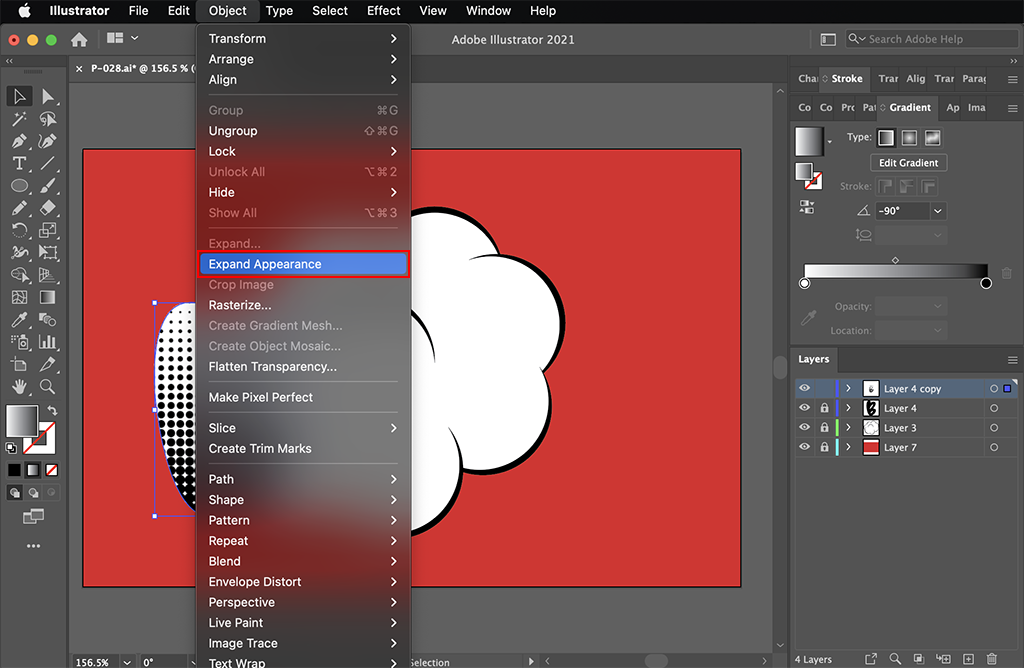This screenshot has height=668, width=1024.
Task: Open the Effect menu
Action: 383,10
